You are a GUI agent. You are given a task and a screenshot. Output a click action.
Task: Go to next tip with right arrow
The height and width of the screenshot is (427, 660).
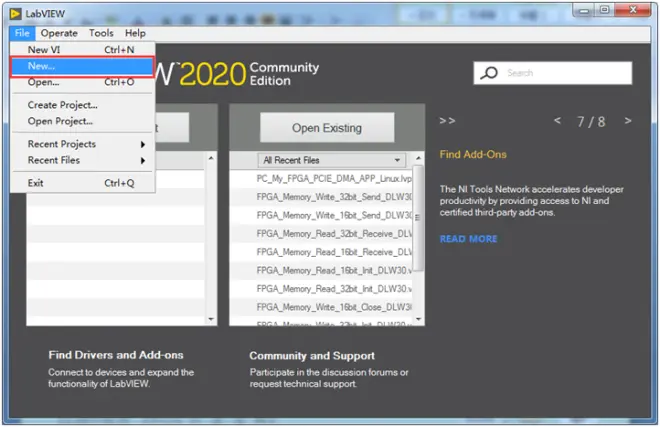(628, 121)
